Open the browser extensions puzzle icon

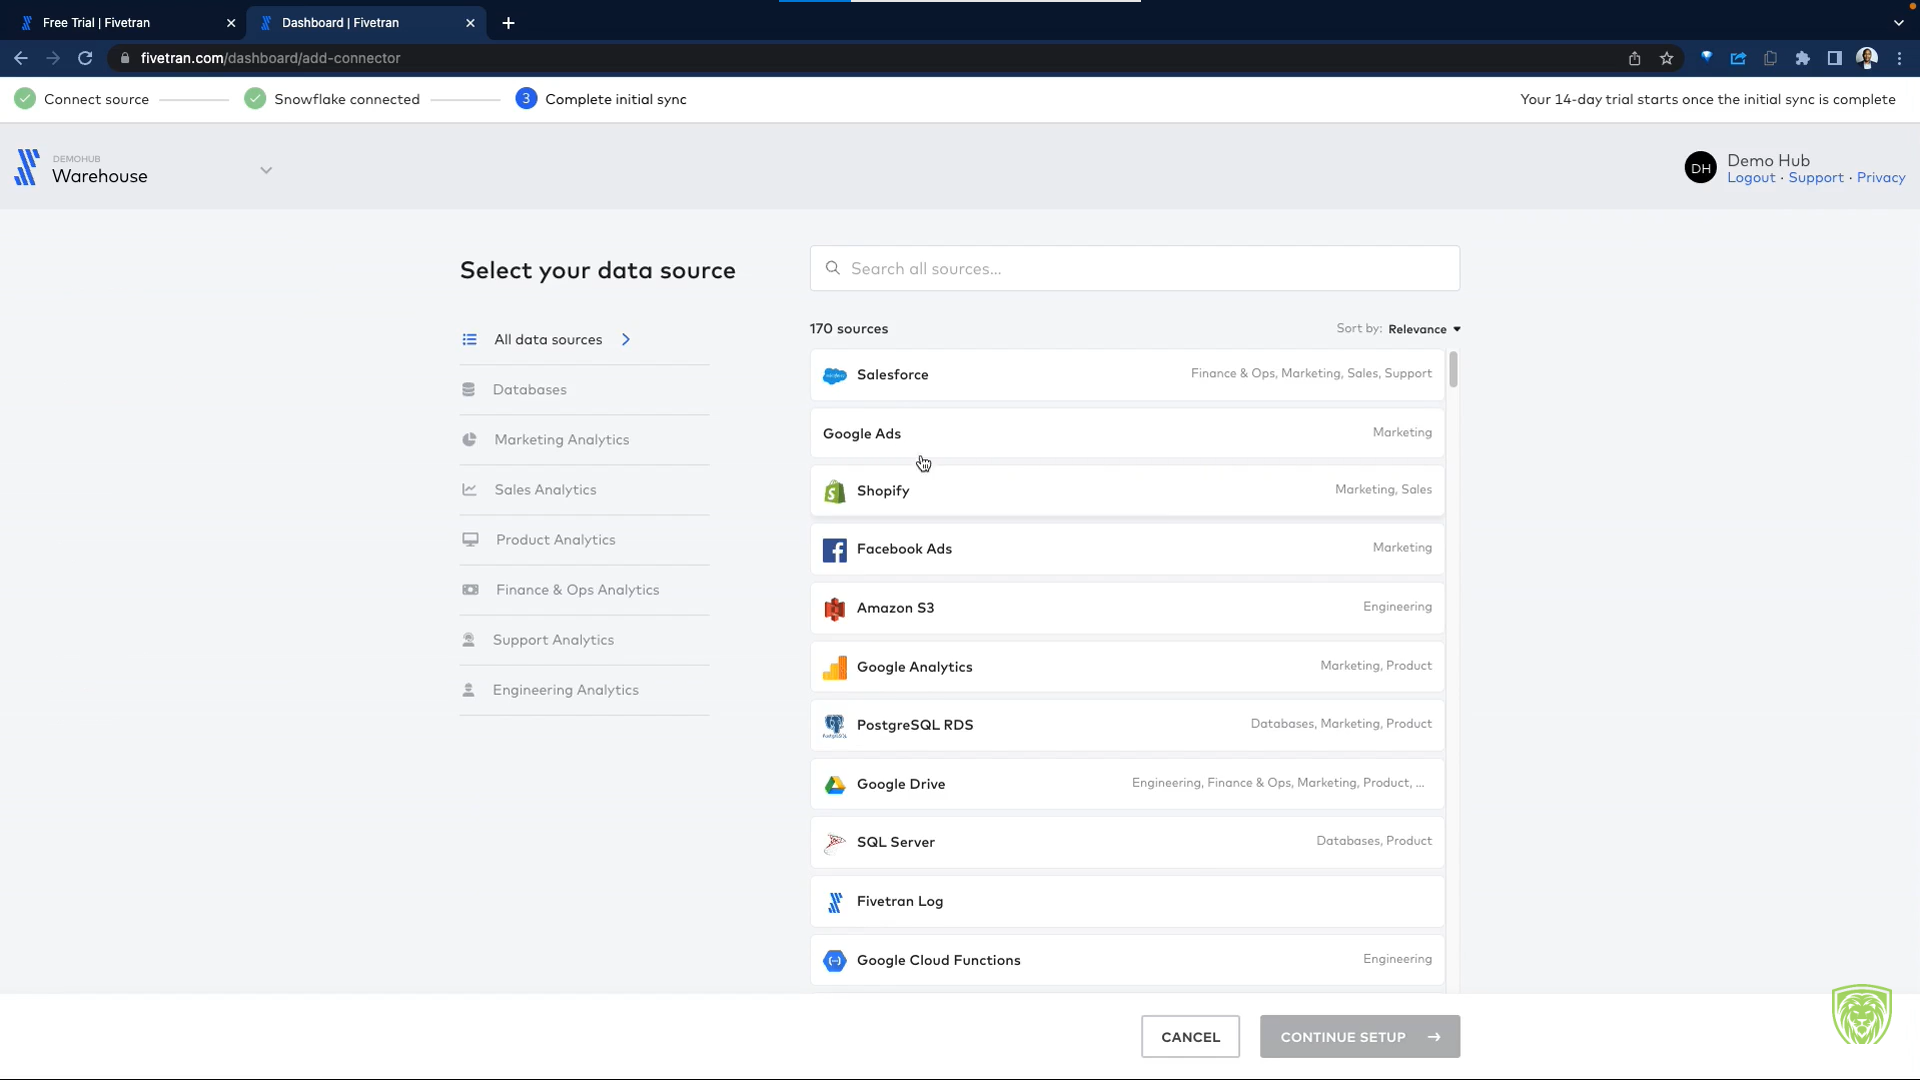1802,58
